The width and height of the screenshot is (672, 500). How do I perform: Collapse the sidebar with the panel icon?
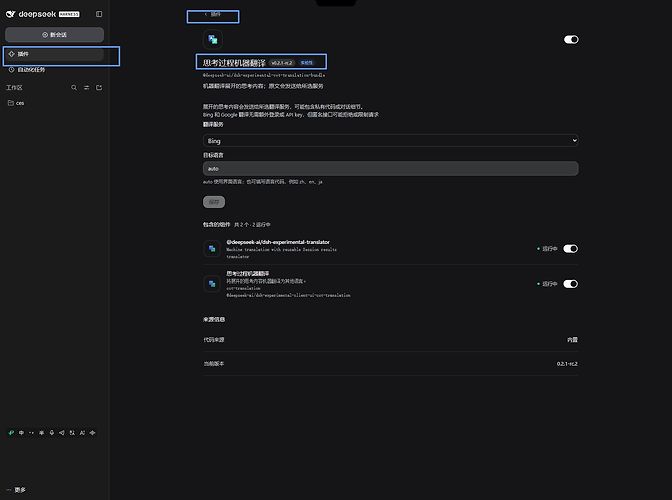click(99, 14)
